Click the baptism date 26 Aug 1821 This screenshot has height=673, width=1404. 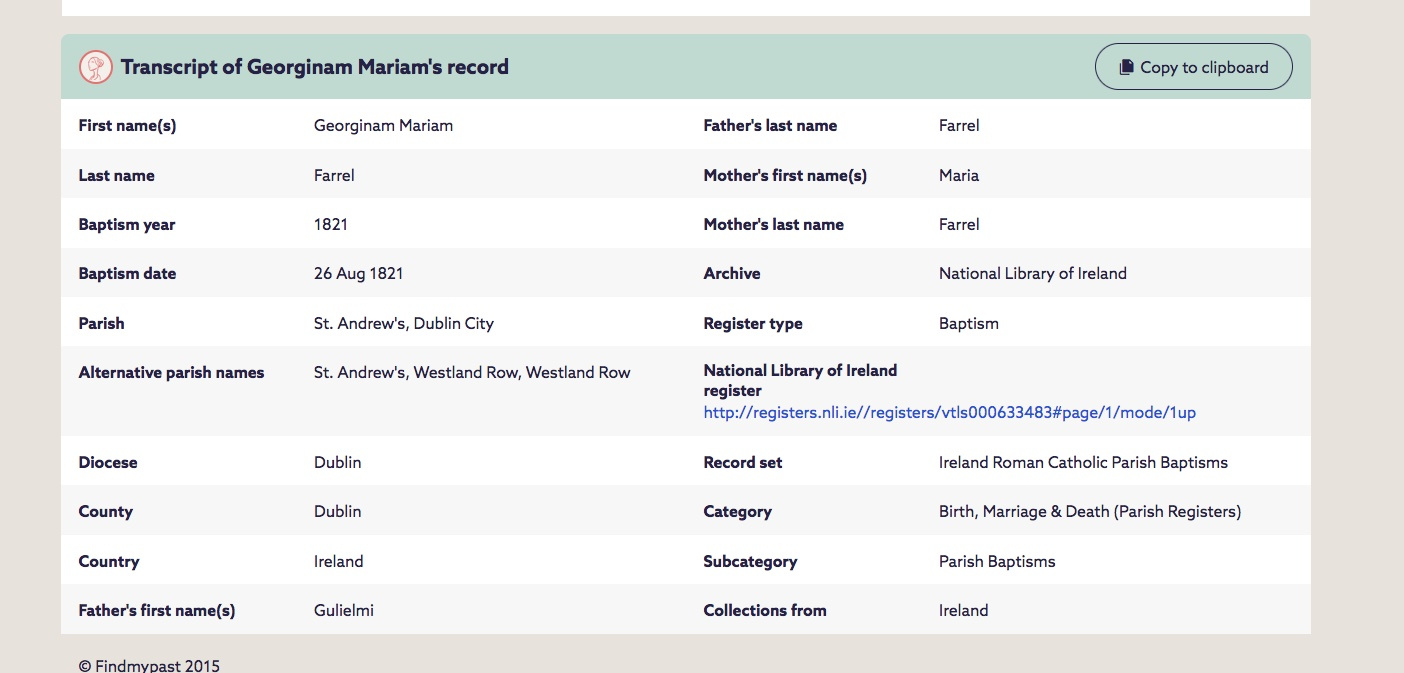358,273
